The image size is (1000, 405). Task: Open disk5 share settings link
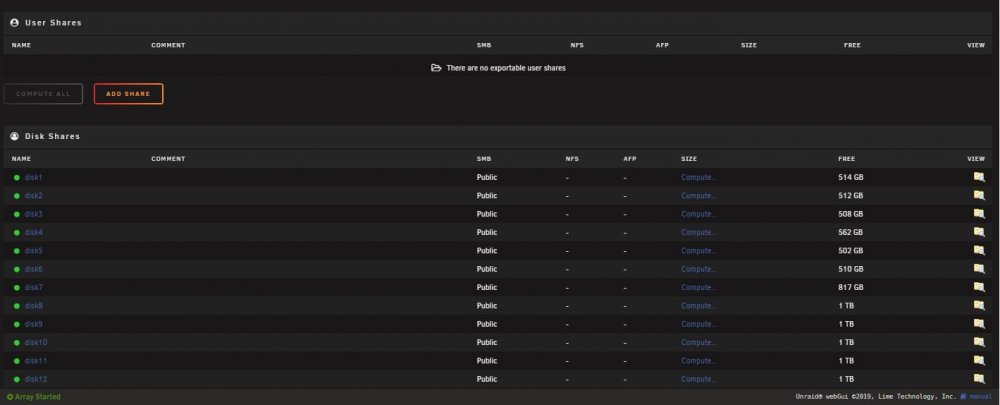pos(33,251)
